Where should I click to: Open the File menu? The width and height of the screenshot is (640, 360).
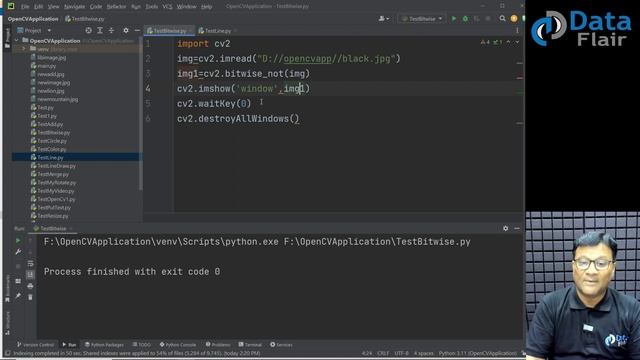(25, 7)
